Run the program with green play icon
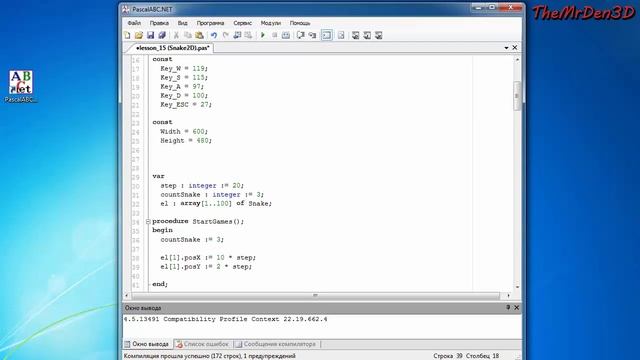 pyautogui.click(x=263, y=35)
